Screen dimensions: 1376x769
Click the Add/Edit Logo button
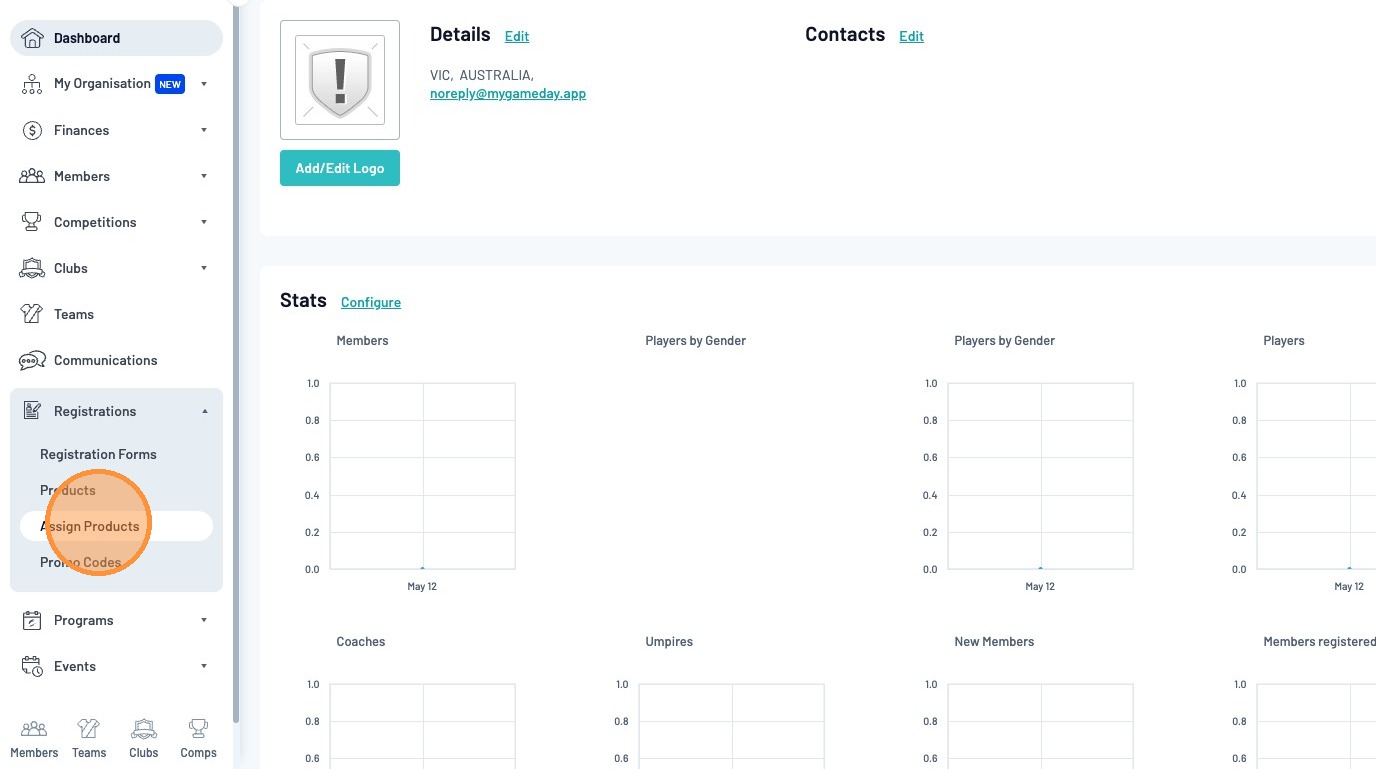[340, 168]
